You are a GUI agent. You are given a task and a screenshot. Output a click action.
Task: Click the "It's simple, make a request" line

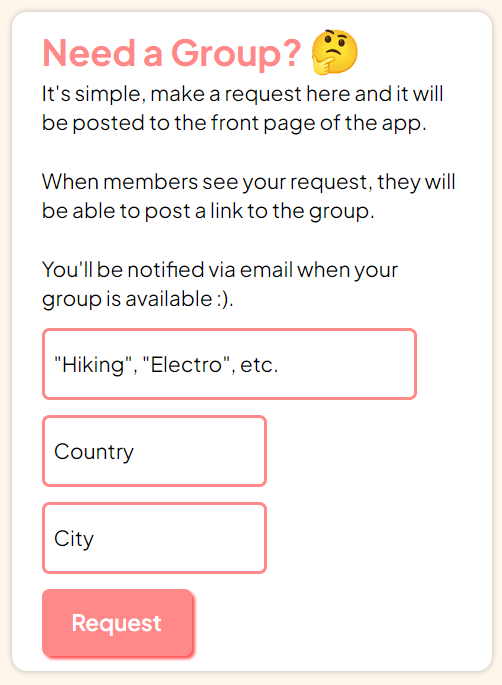(242, 94)
